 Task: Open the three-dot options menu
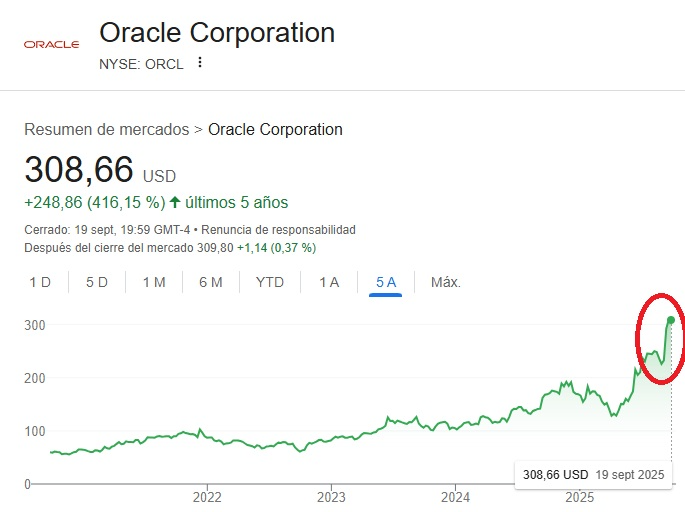coord(200,63)
